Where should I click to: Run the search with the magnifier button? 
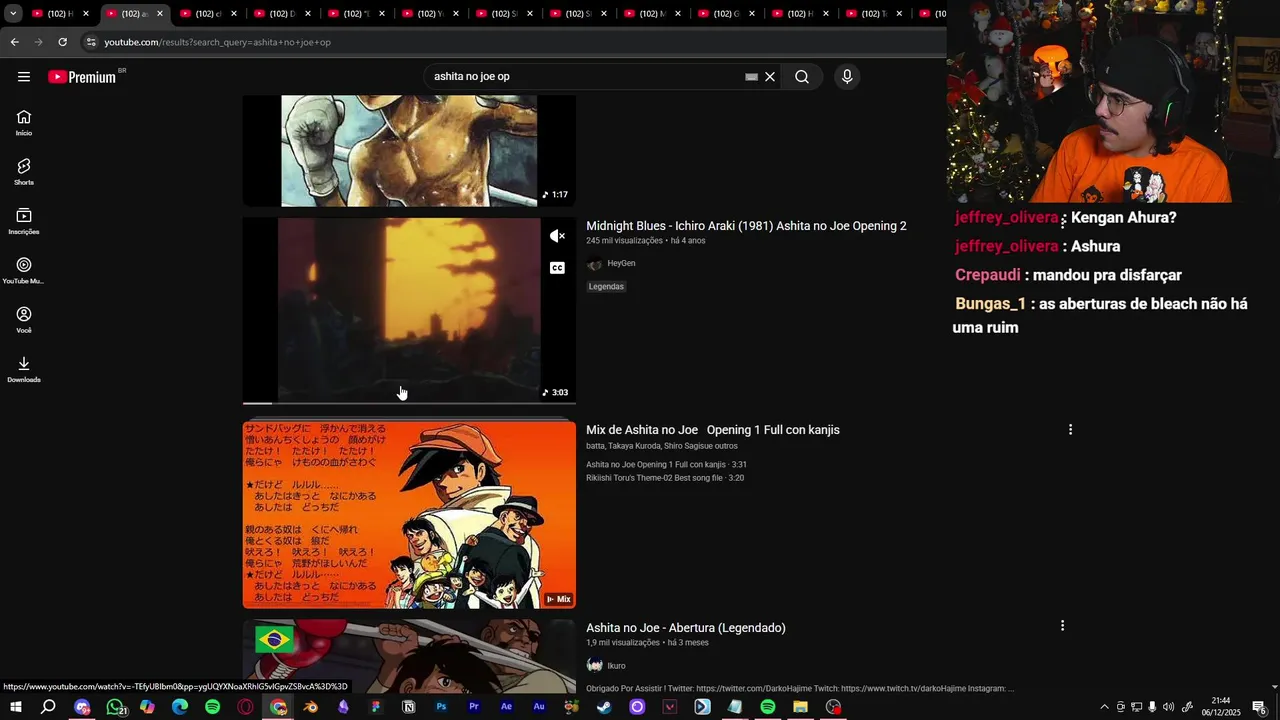pyautogui.click(x=802, y=77)
